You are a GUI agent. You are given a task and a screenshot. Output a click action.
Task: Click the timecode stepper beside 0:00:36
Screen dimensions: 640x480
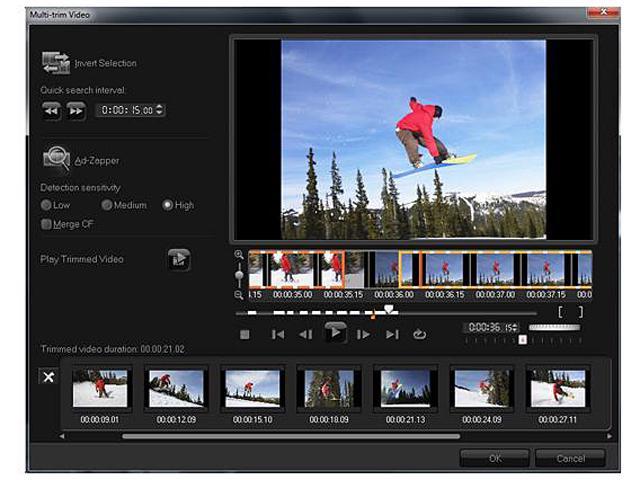[x=514, y=328]
